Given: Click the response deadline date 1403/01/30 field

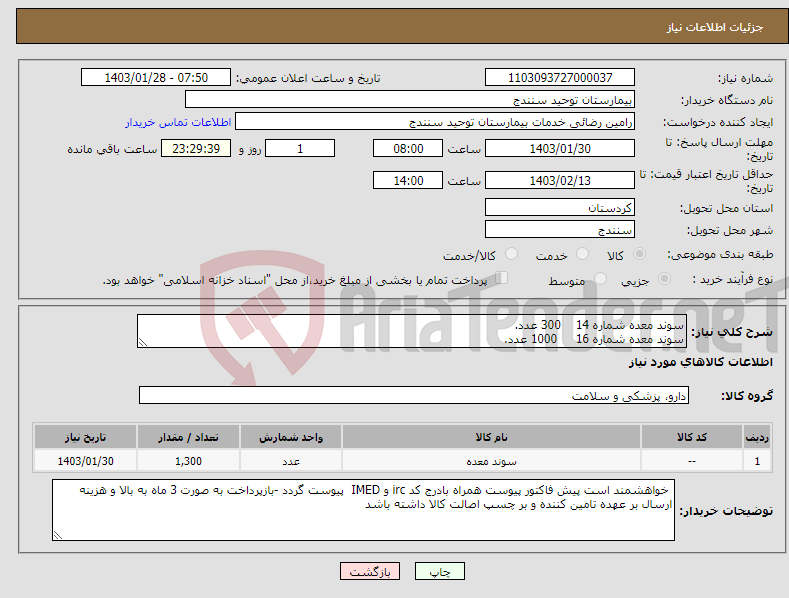Looking at the screenshot, I should coord(560,148).
